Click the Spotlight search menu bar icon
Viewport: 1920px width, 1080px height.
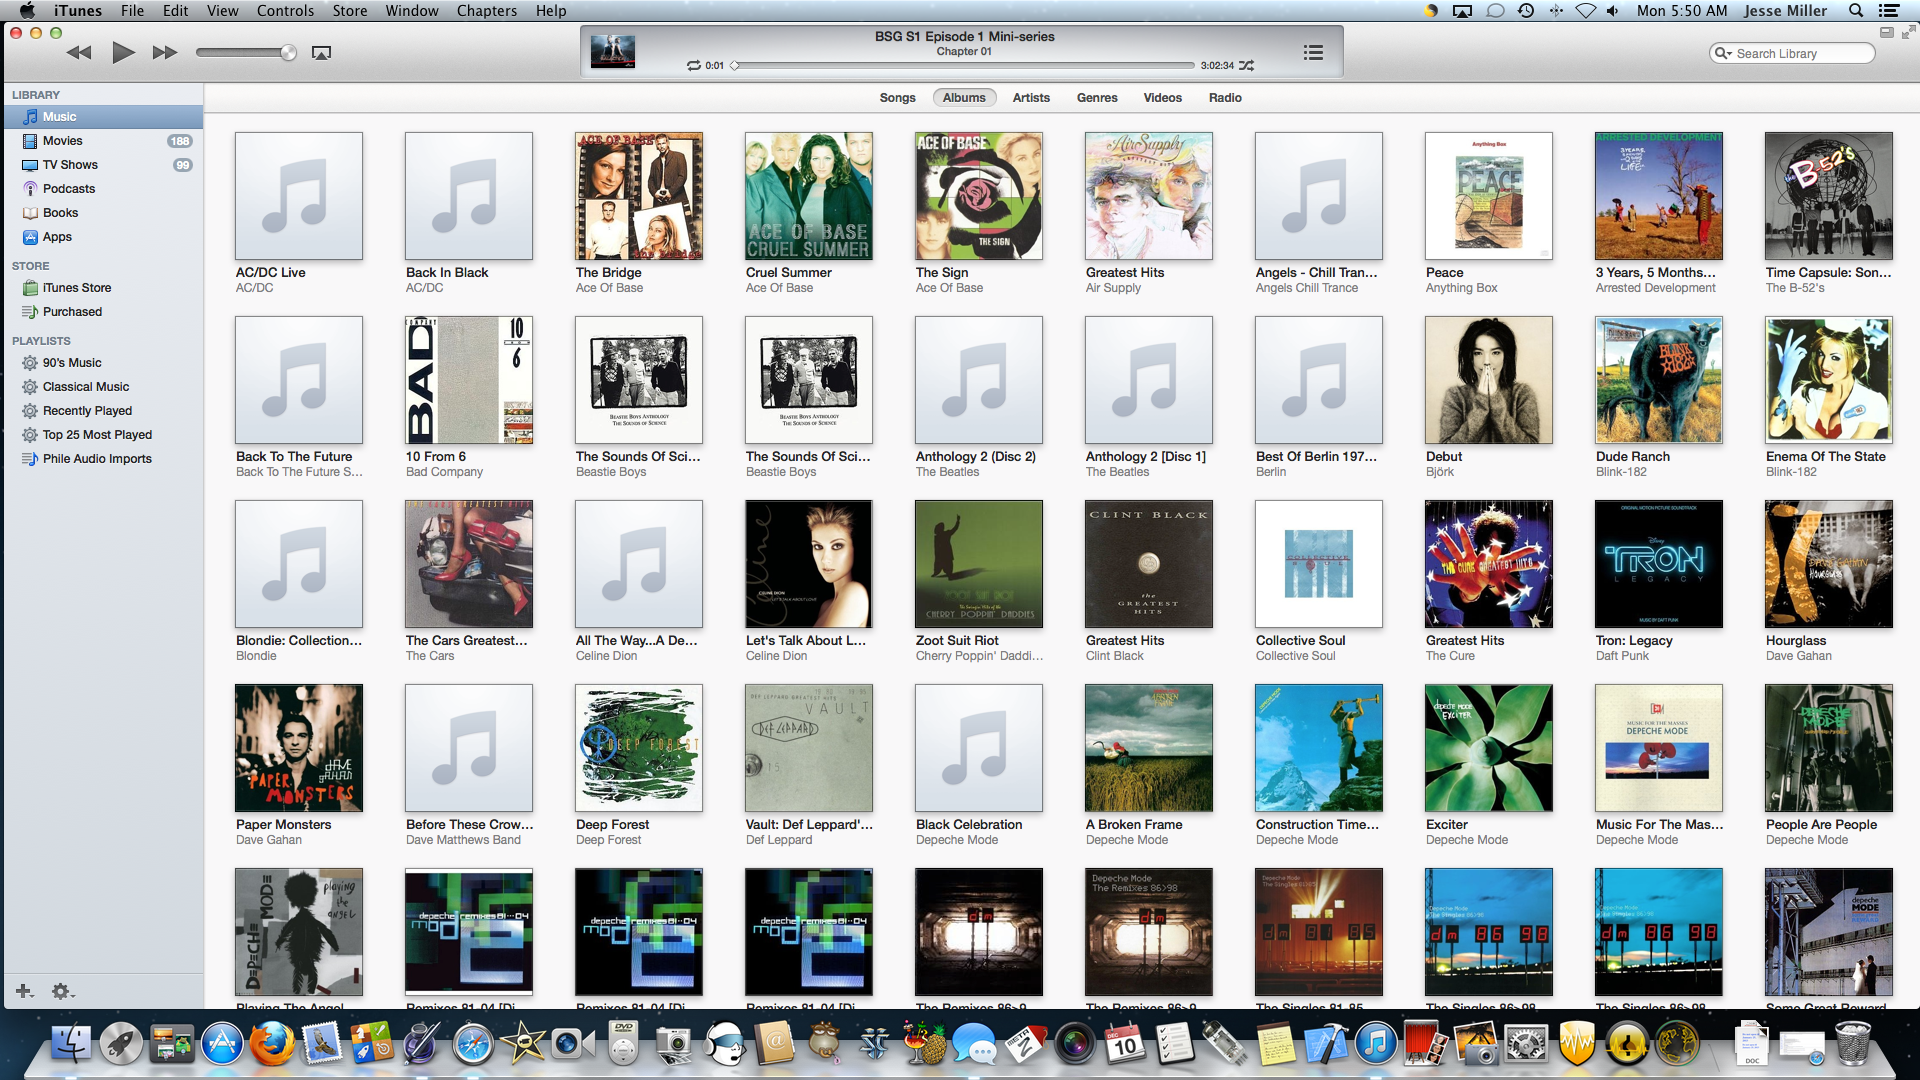(x=1855, y=11)
